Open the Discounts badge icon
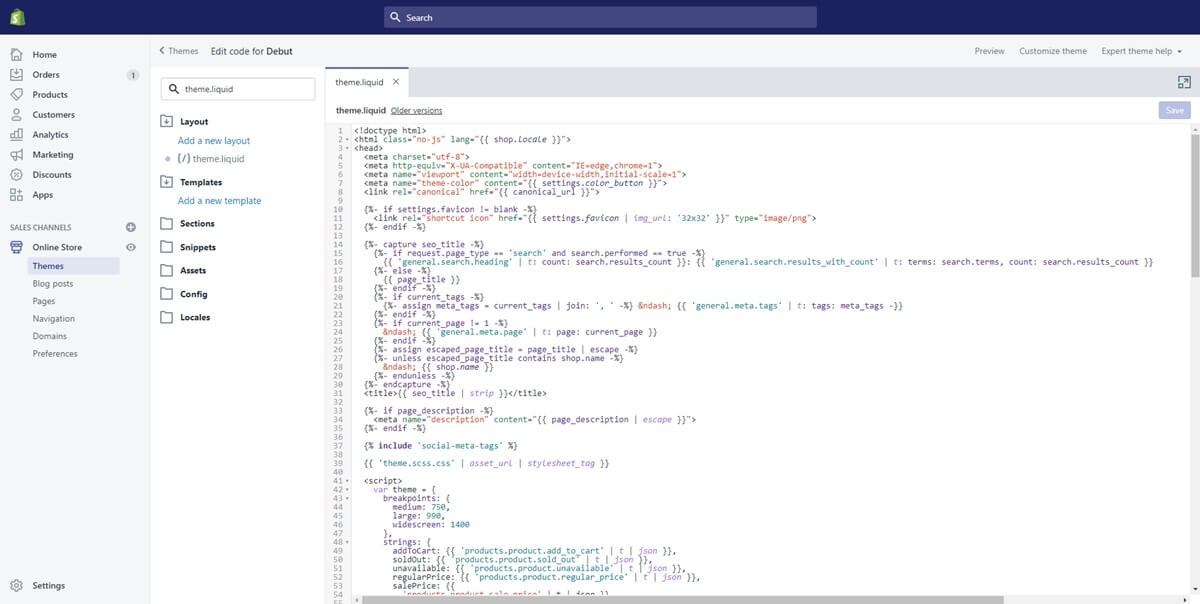 click(16, 174)
